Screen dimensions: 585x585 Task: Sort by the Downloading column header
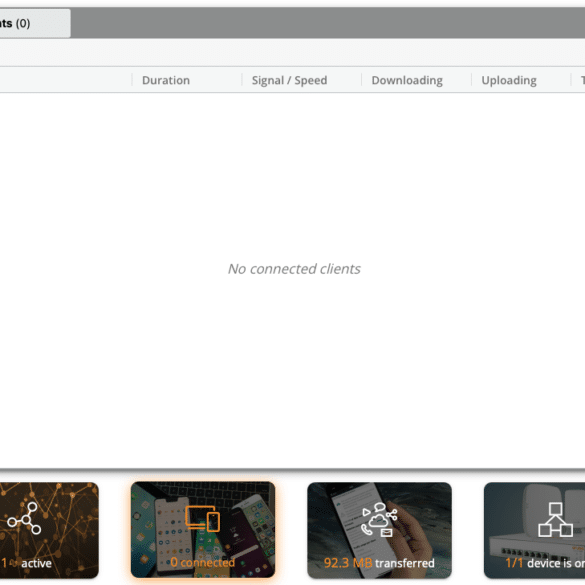tap(407, 80)
